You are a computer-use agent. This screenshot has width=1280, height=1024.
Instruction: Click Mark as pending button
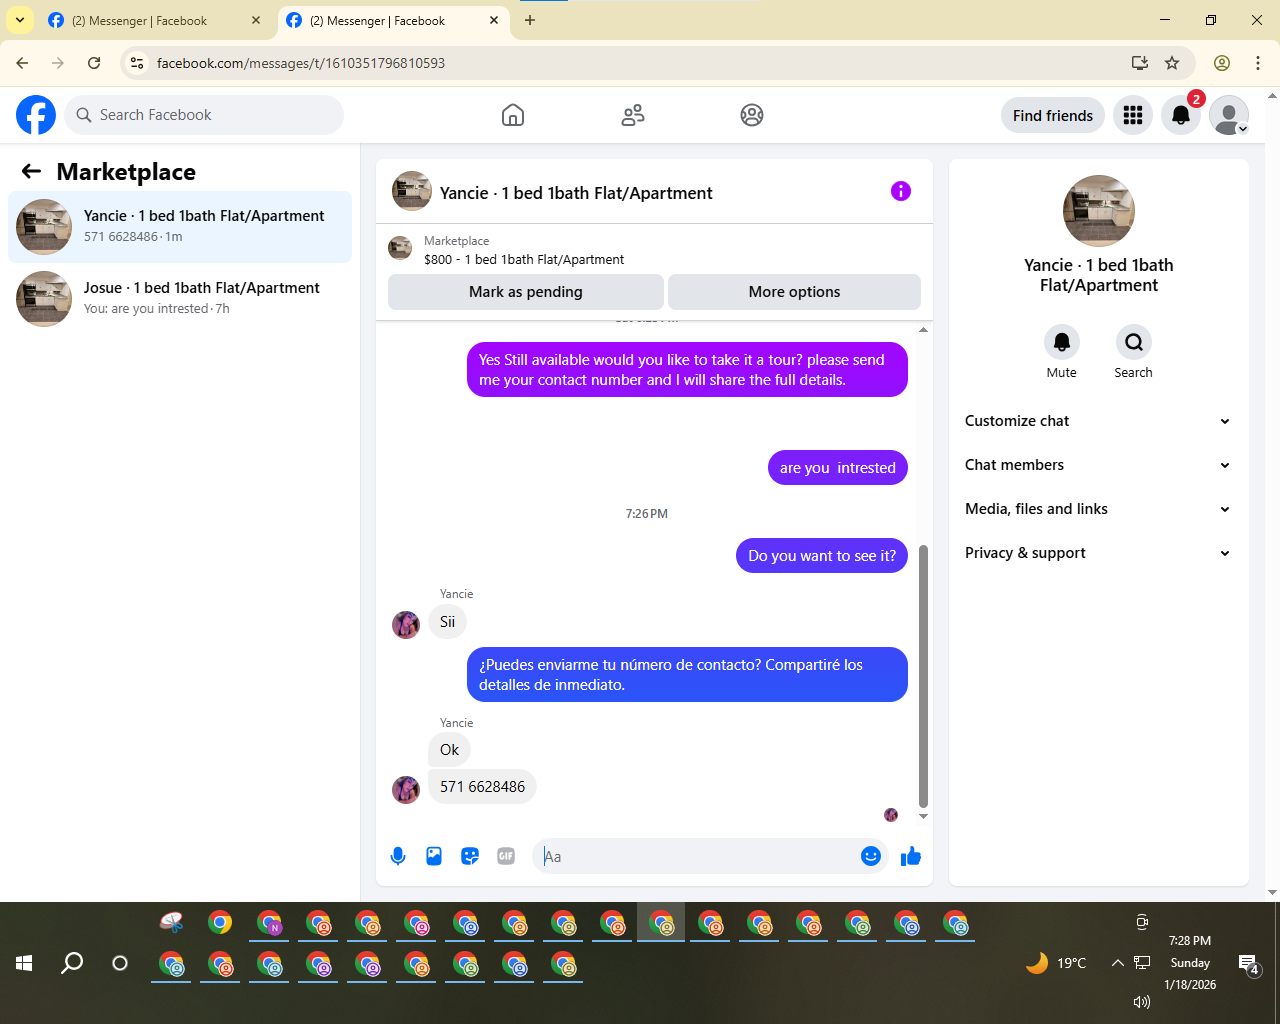[526, 292]
